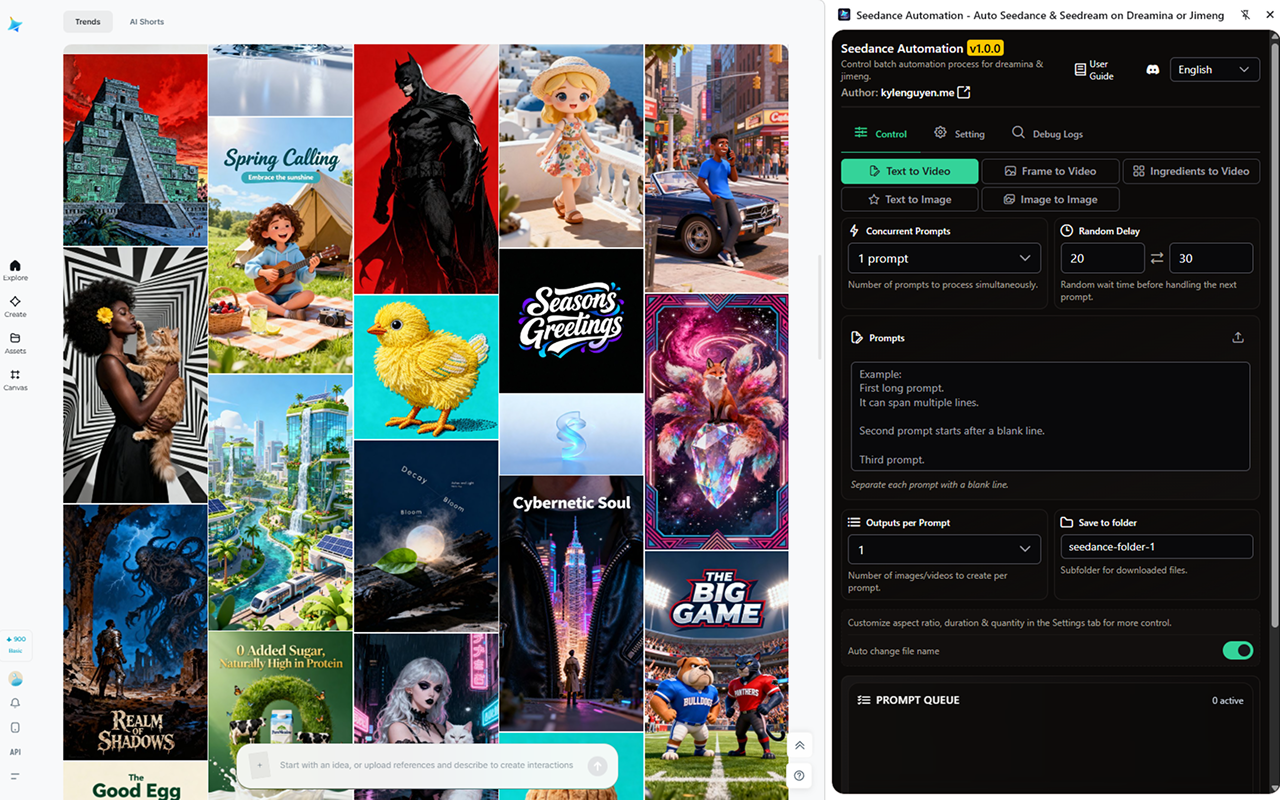1280x800 pixels.
Task: Switch to the Trends tab
Action: (x=88, y=21)
